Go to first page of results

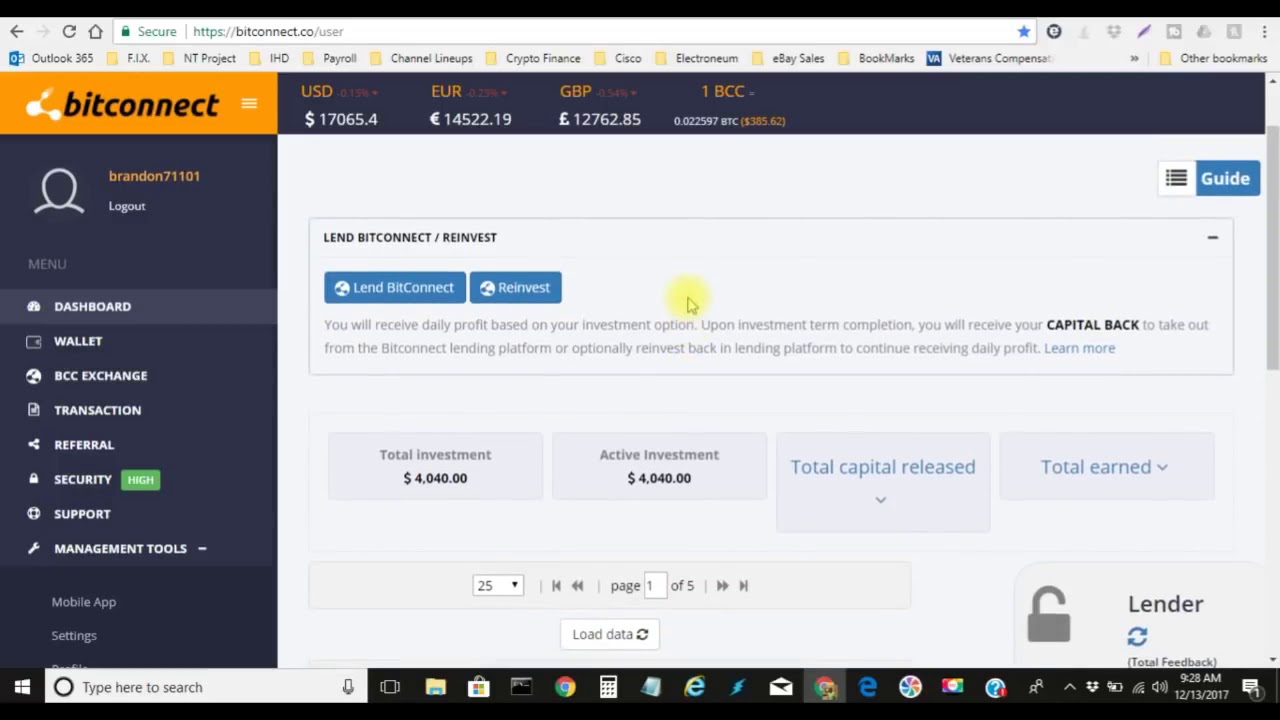[556, 586]
